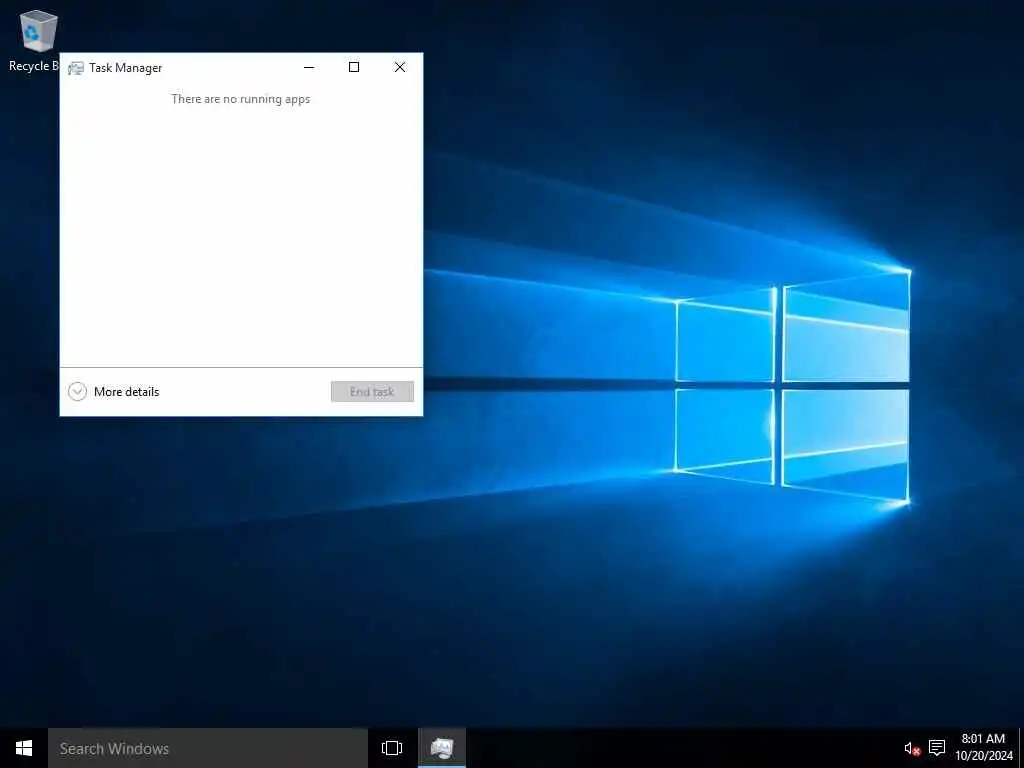Image resolution: width=1024 pixels, height=768 pixels.
Task: Open the muted volume tray icon
Action: [912, 748]
